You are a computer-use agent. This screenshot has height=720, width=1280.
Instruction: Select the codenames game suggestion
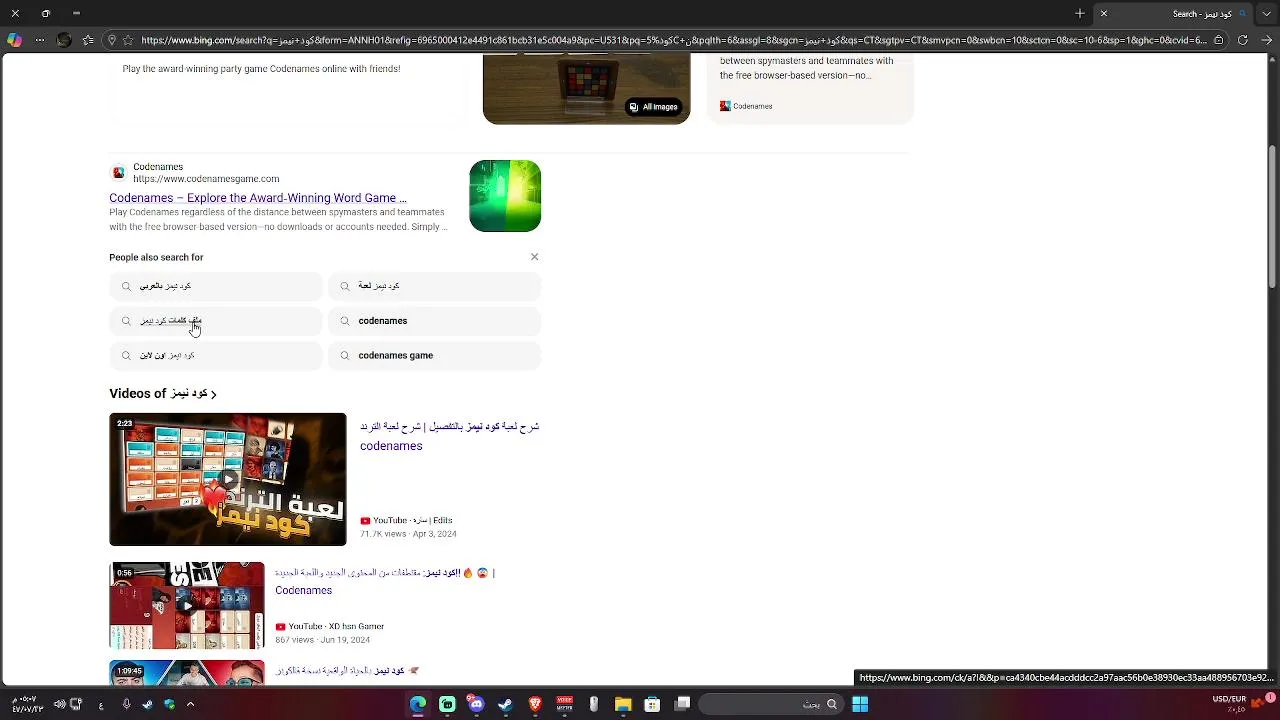434,355
